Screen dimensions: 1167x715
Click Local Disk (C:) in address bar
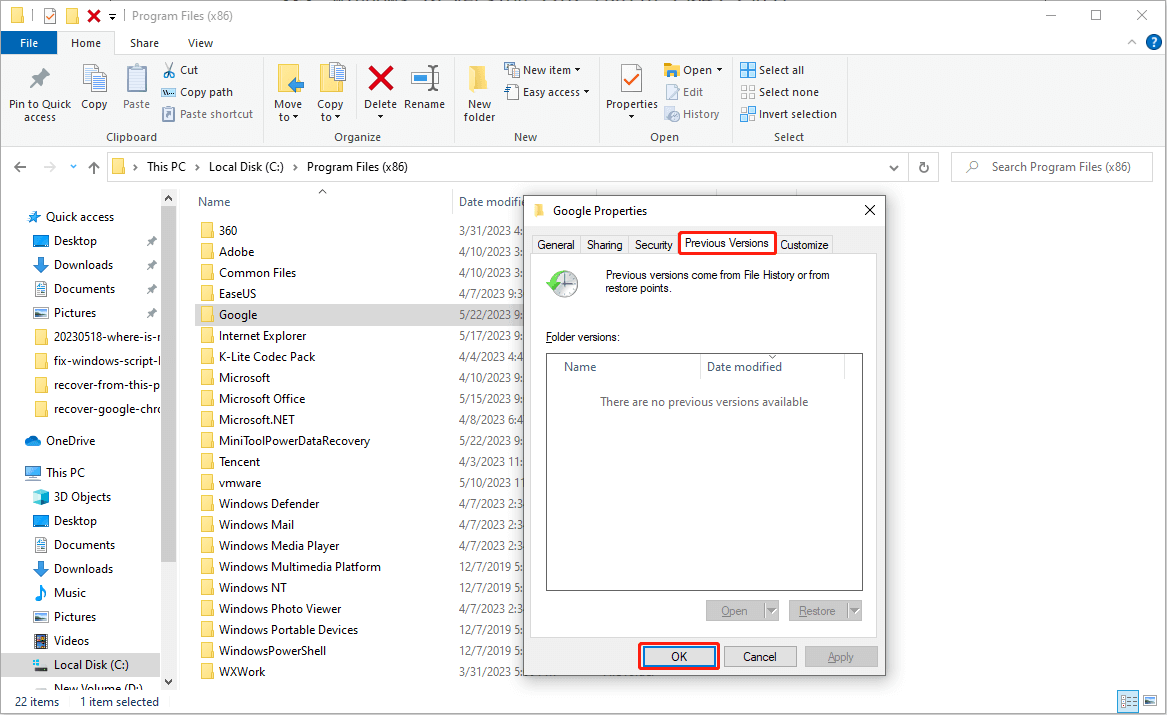246,167
